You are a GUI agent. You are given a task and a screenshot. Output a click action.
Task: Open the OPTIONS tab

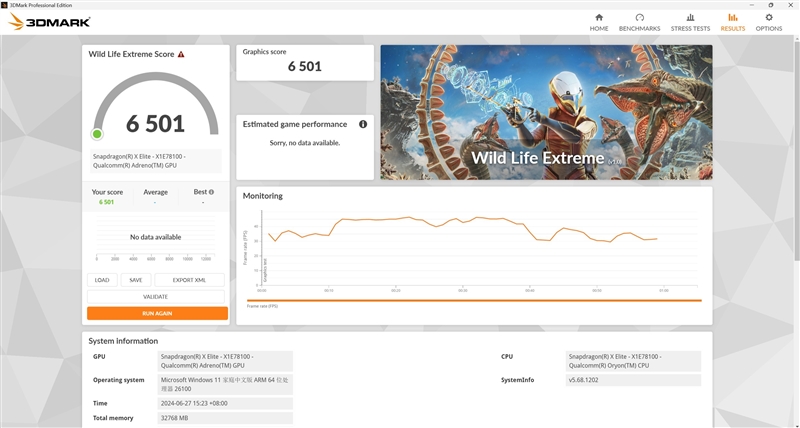pyautogui.click(x=769, y=23)
